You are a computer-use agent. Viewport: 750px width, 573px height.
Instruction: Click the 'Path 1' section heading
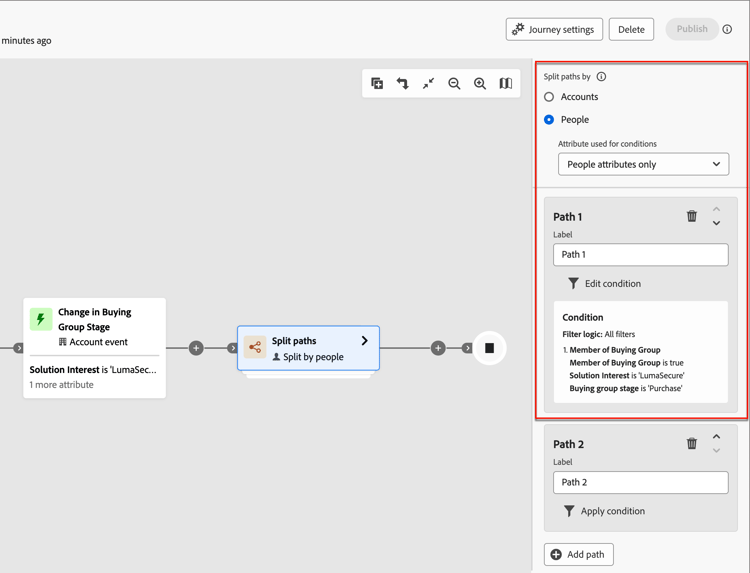tap(568, 217)
